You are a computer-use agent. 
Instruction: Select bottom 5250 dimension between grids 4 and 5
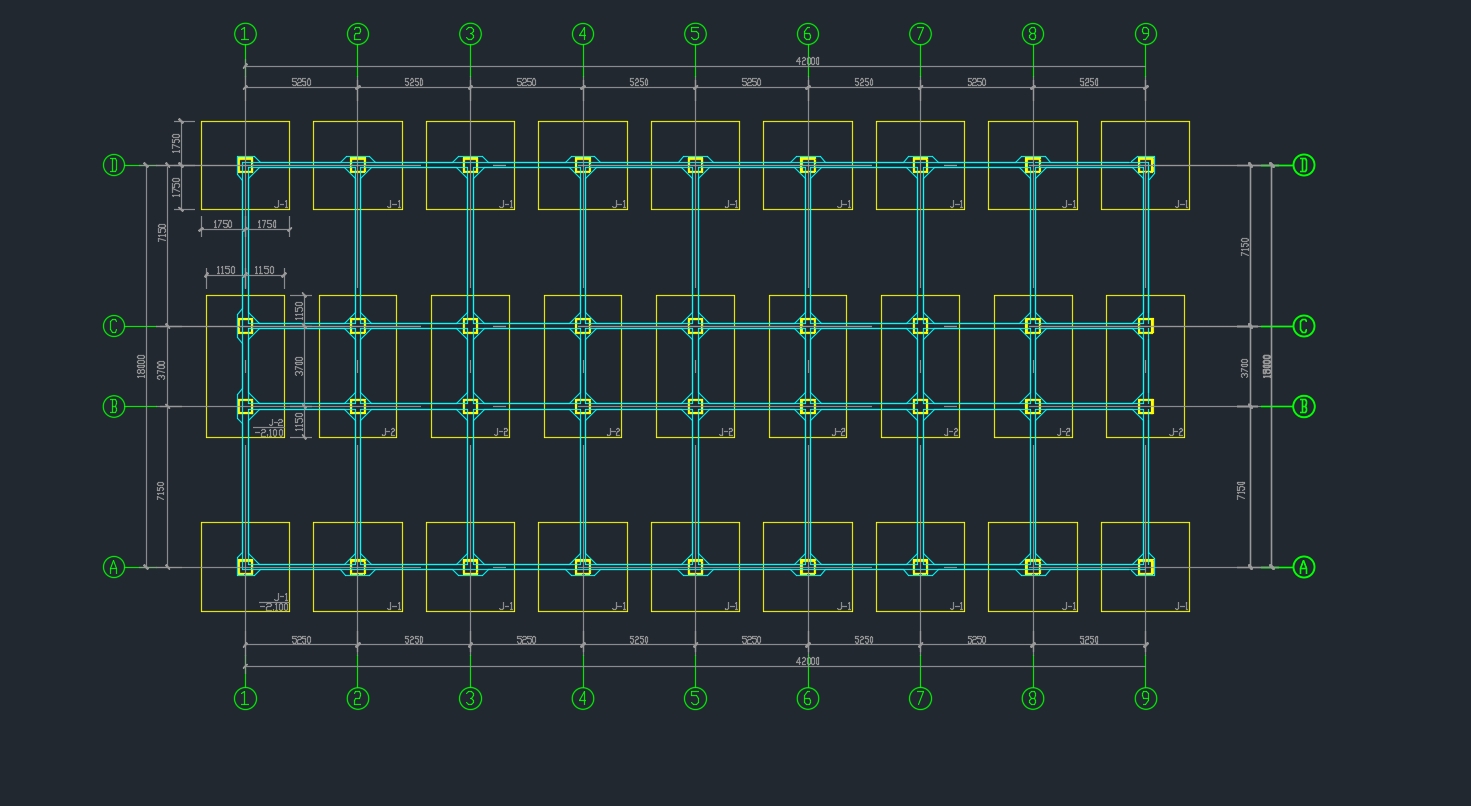(639, 640)
